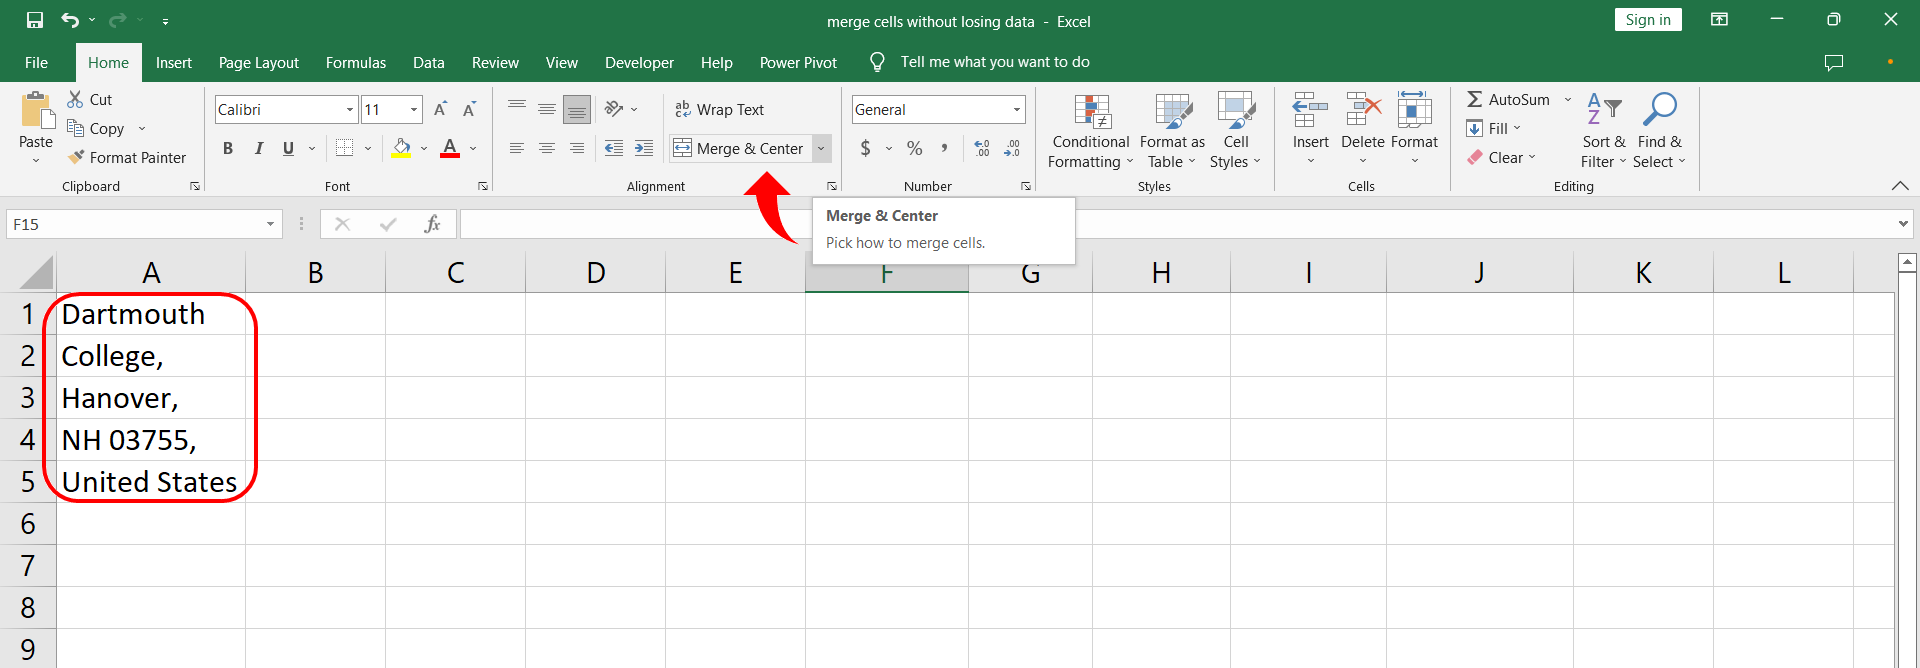Toggle Center horizontal alignment
This screenshot has height=668, width=1920.
(x=547, y=148)
